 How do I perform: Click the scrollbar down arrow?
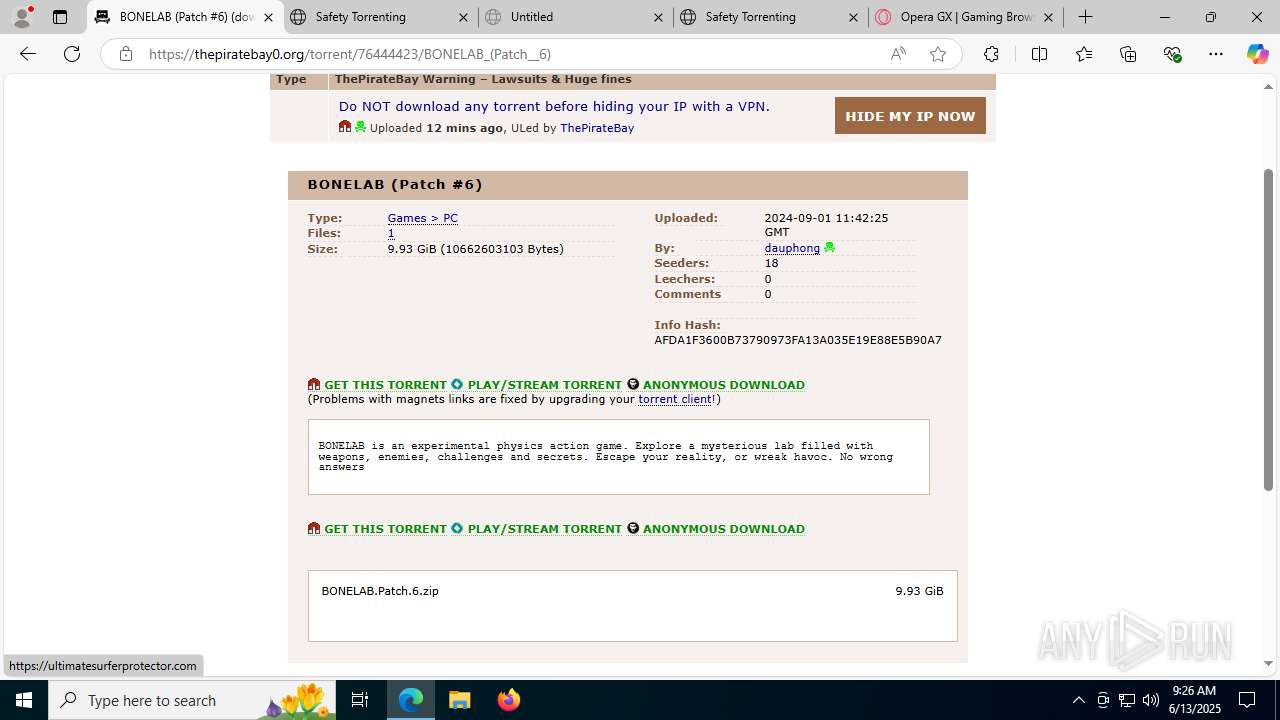(1269, 664)
